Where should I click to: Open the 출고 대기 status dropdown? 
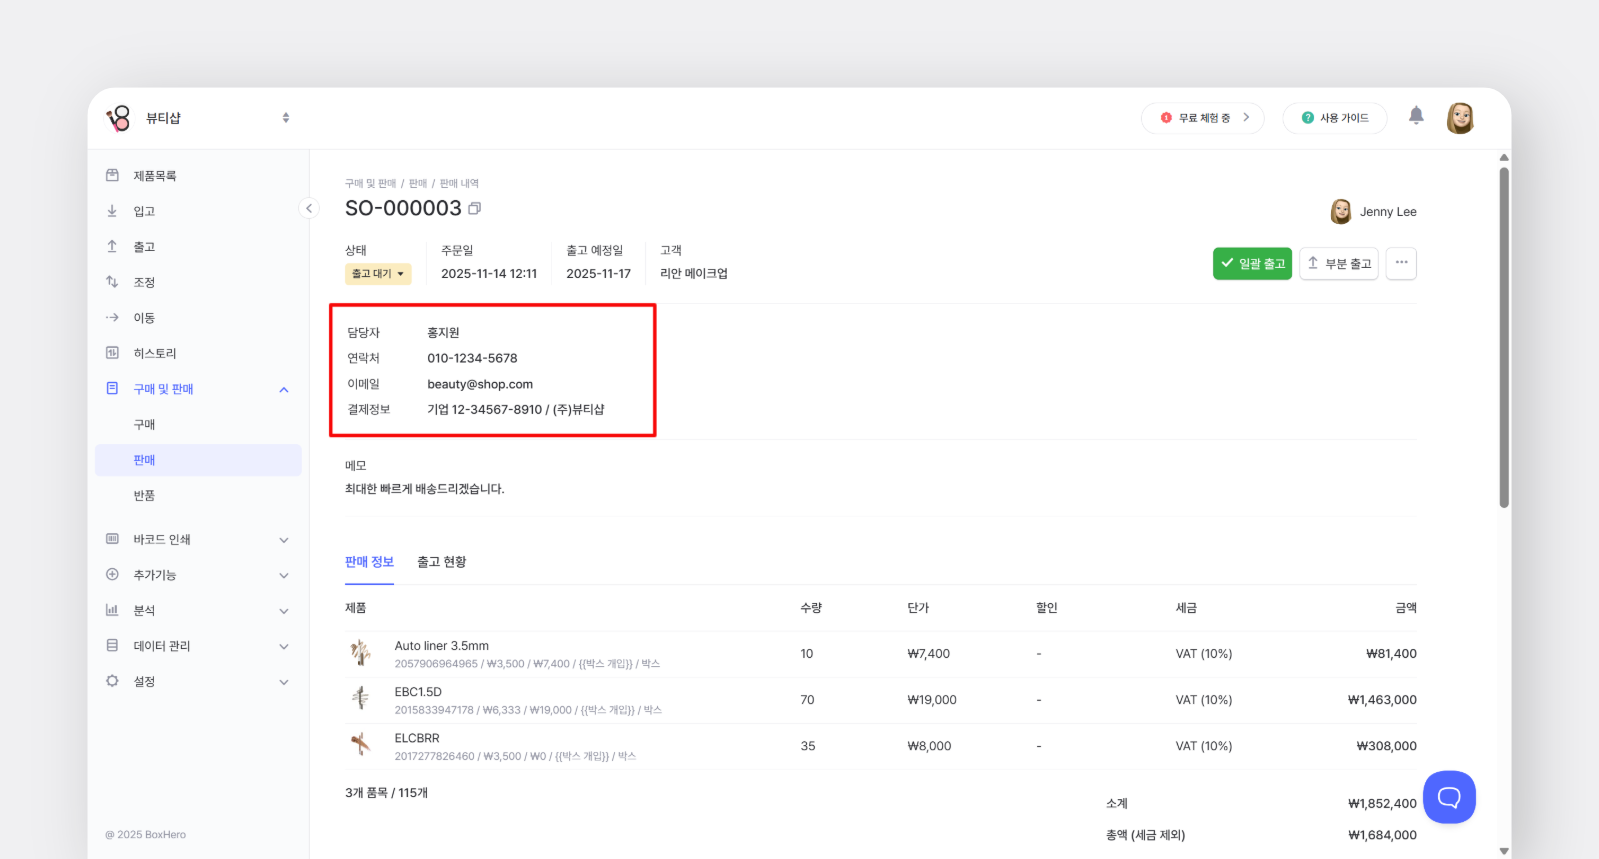pos(378,274)
